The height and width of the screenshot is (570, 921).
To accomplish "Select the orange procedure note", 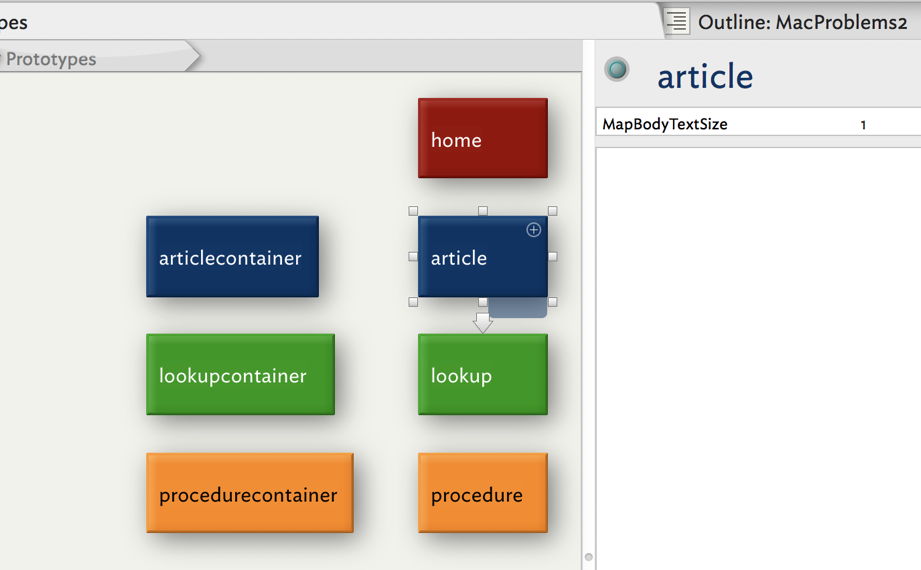I will click(482, 493).
